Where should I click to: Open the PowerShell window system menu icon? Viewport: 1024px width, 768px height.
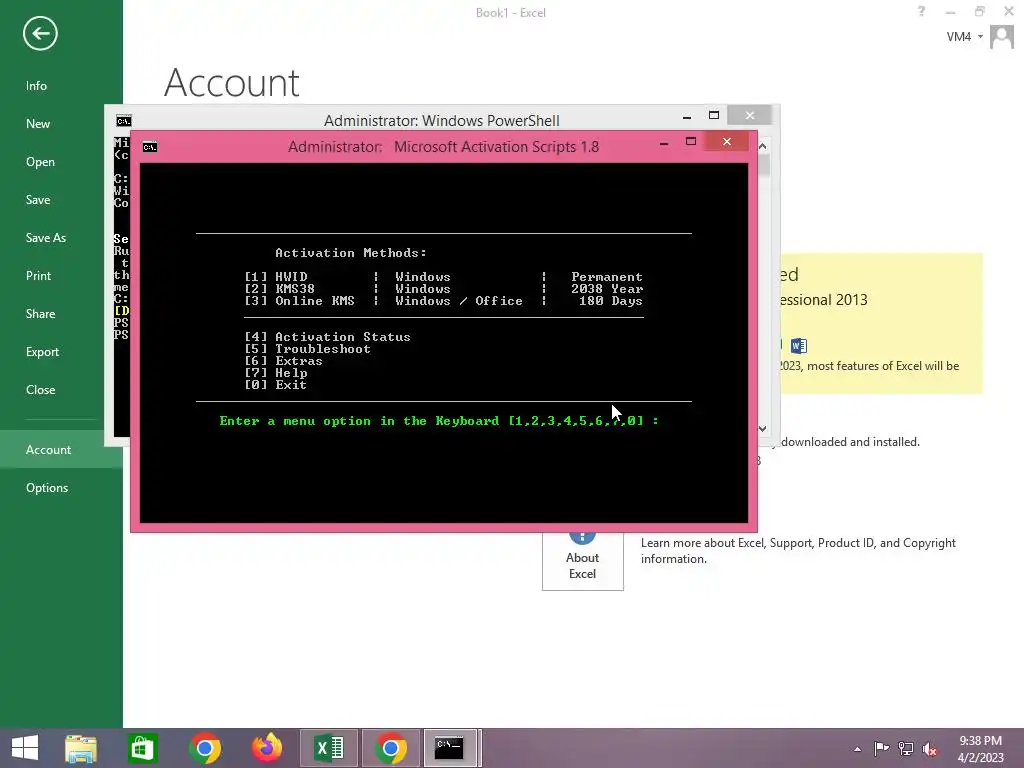123,121
